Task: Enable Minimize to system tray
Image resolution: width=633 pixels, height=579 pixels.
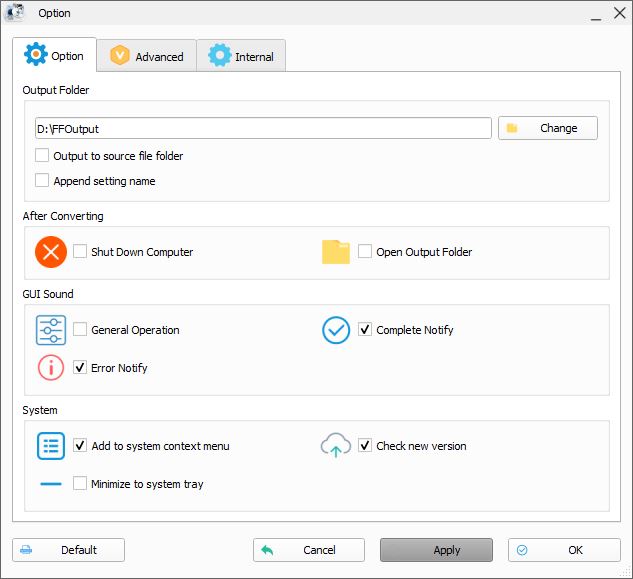Action: pyautogui.click(x=80, y=483)
